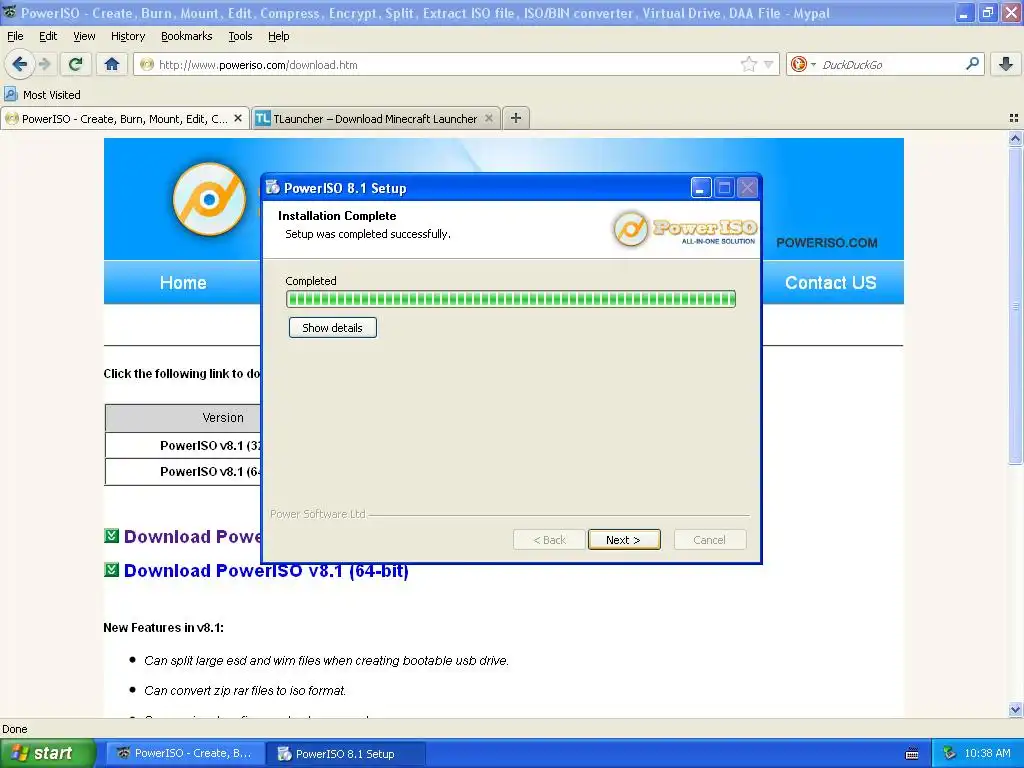Click the green download icon beside 64-bit link
This screenshot has width=1024, height=768.
[x=112, y=569]
